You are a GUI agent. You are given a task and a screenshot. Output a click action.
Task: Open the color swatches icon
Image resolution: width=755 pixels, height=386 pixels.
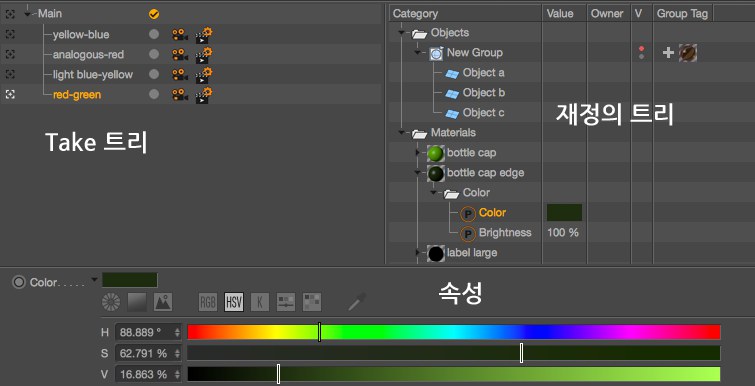pyautogui.click(x=312, y=302)
